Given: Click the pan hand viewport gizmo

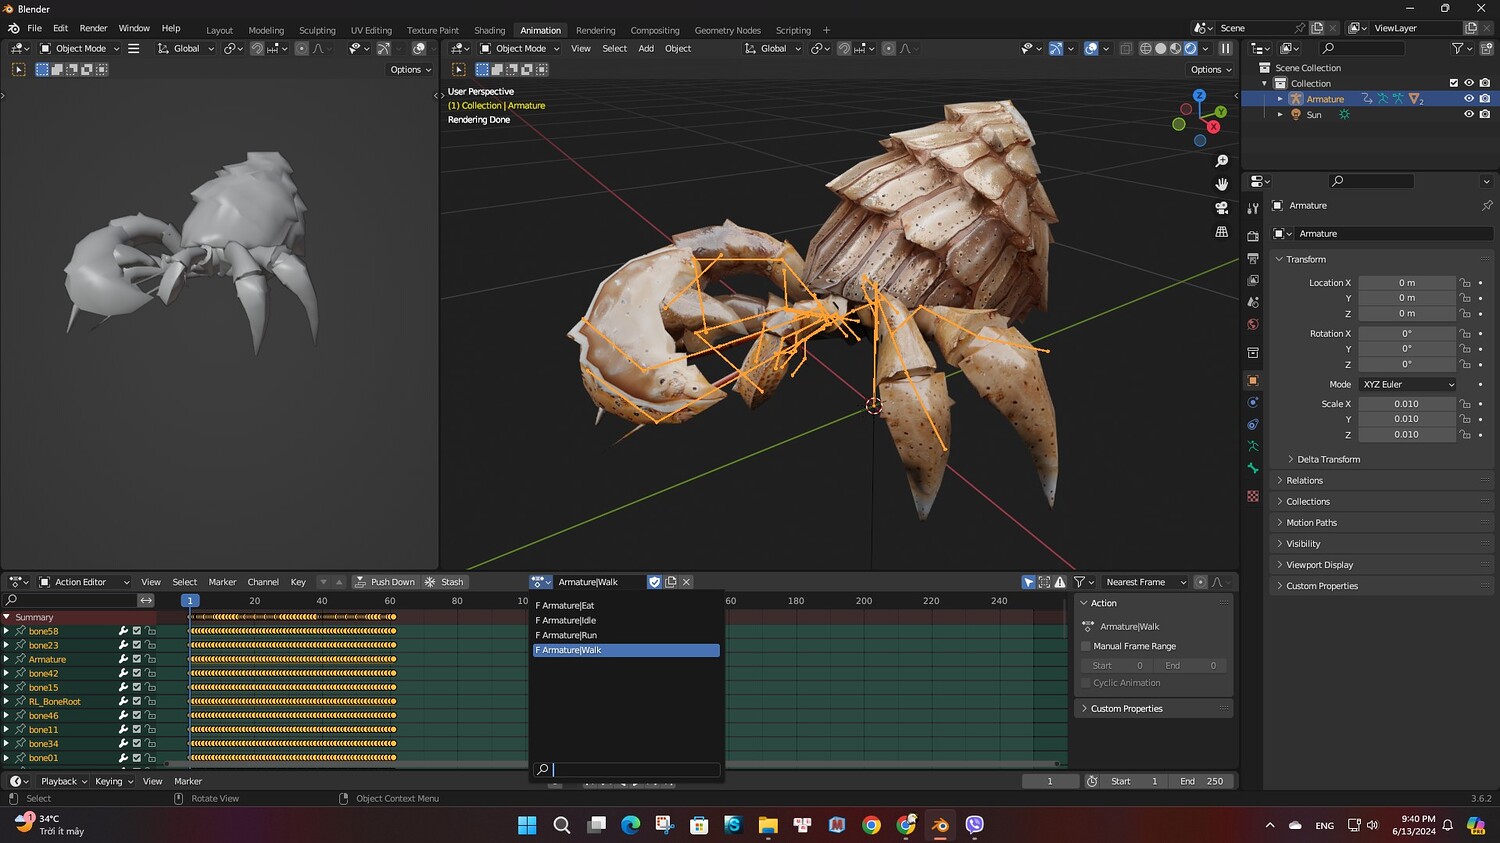Looking at the screenshot, I should 1221,184.
